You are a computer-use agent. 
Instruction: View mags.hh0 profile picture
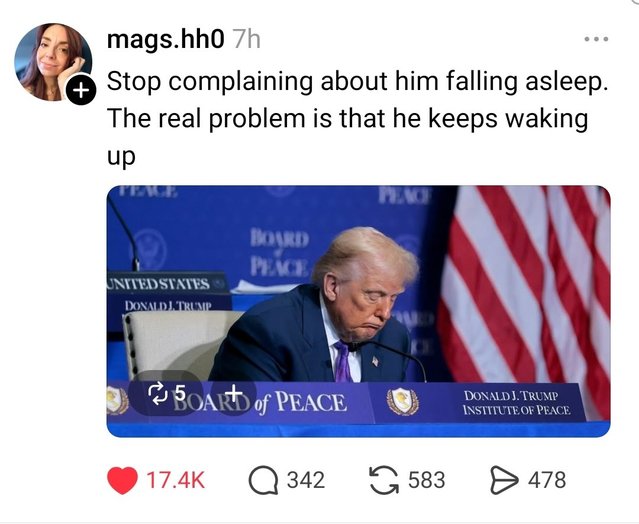click(53, 62)
